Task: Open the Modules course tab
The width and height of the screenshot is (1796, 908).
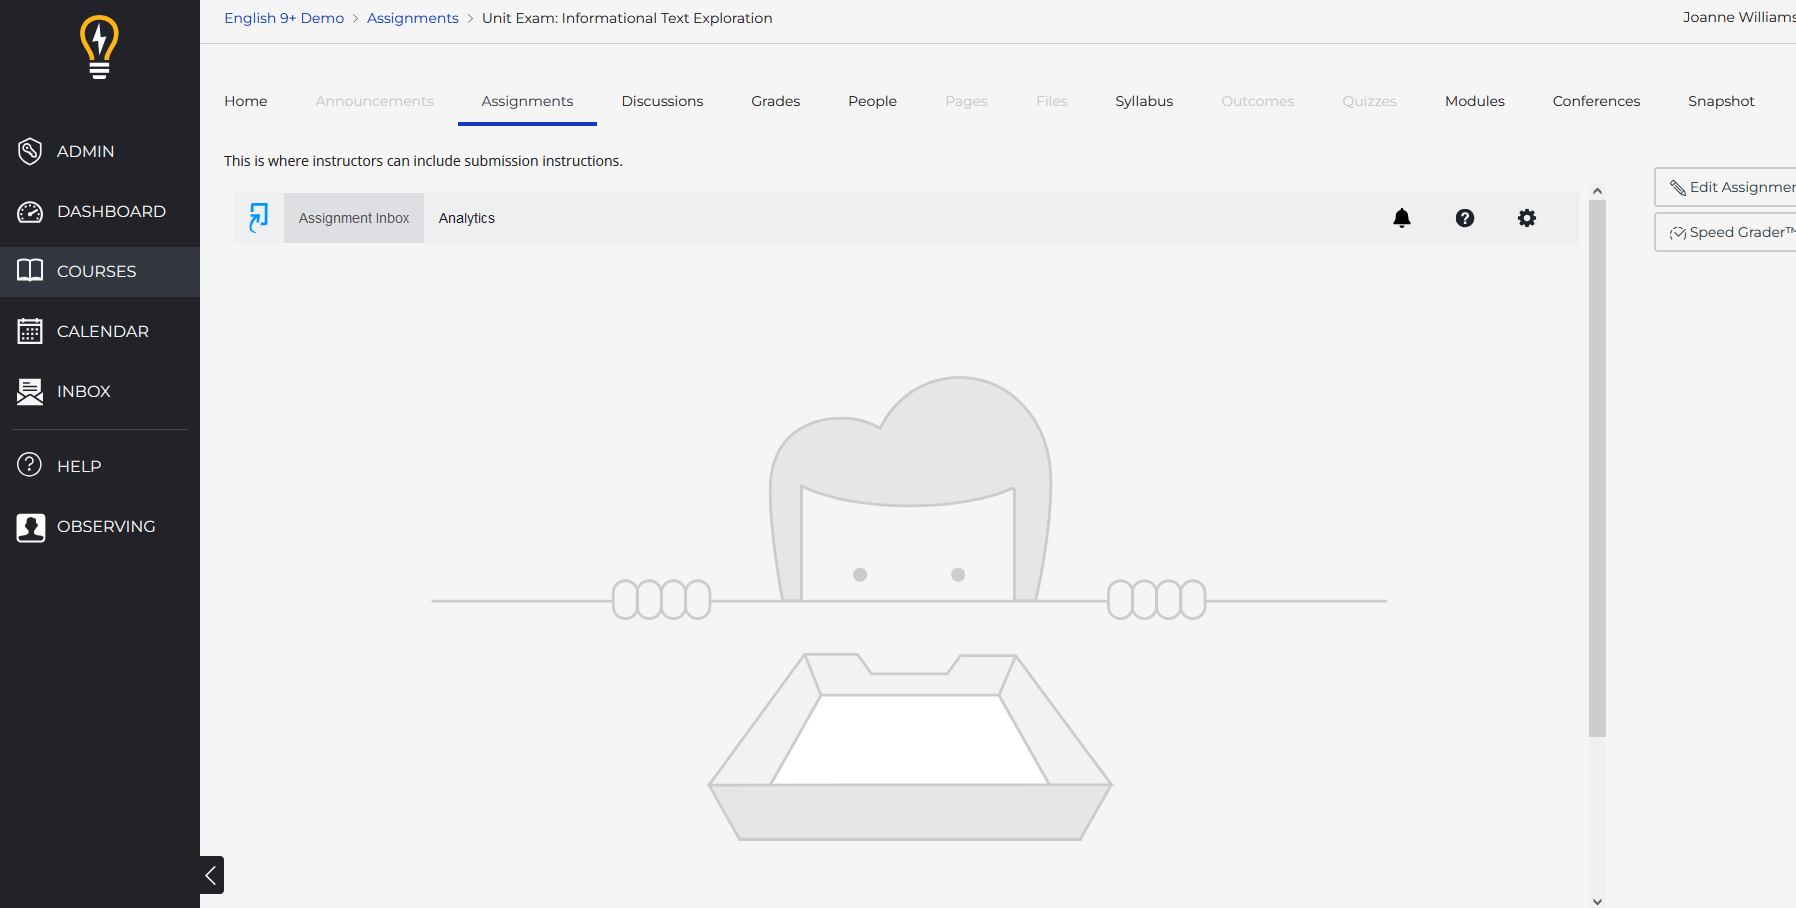Action: click(1475, 101)
